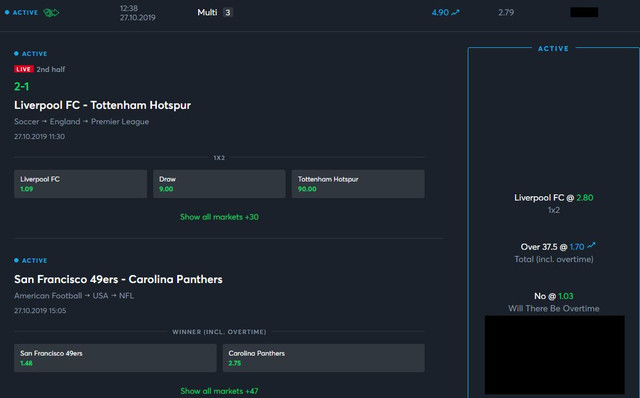
Task: Click the multi selection count badge 3
Action: click(228, 13)
